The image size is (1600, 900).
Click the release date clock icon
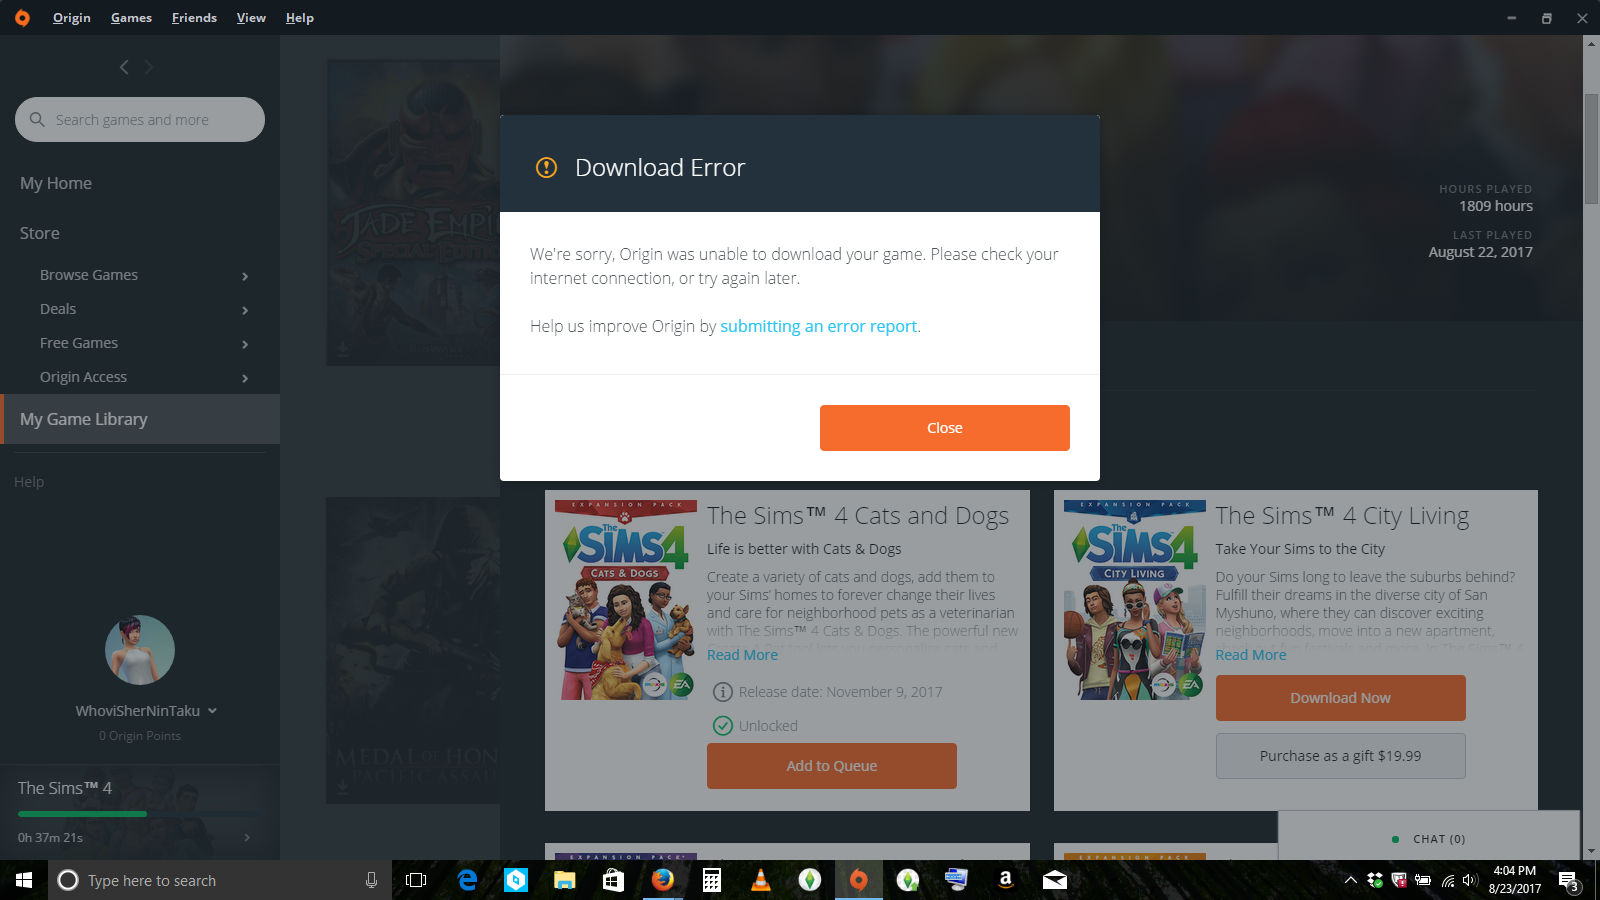pos(722,692)
